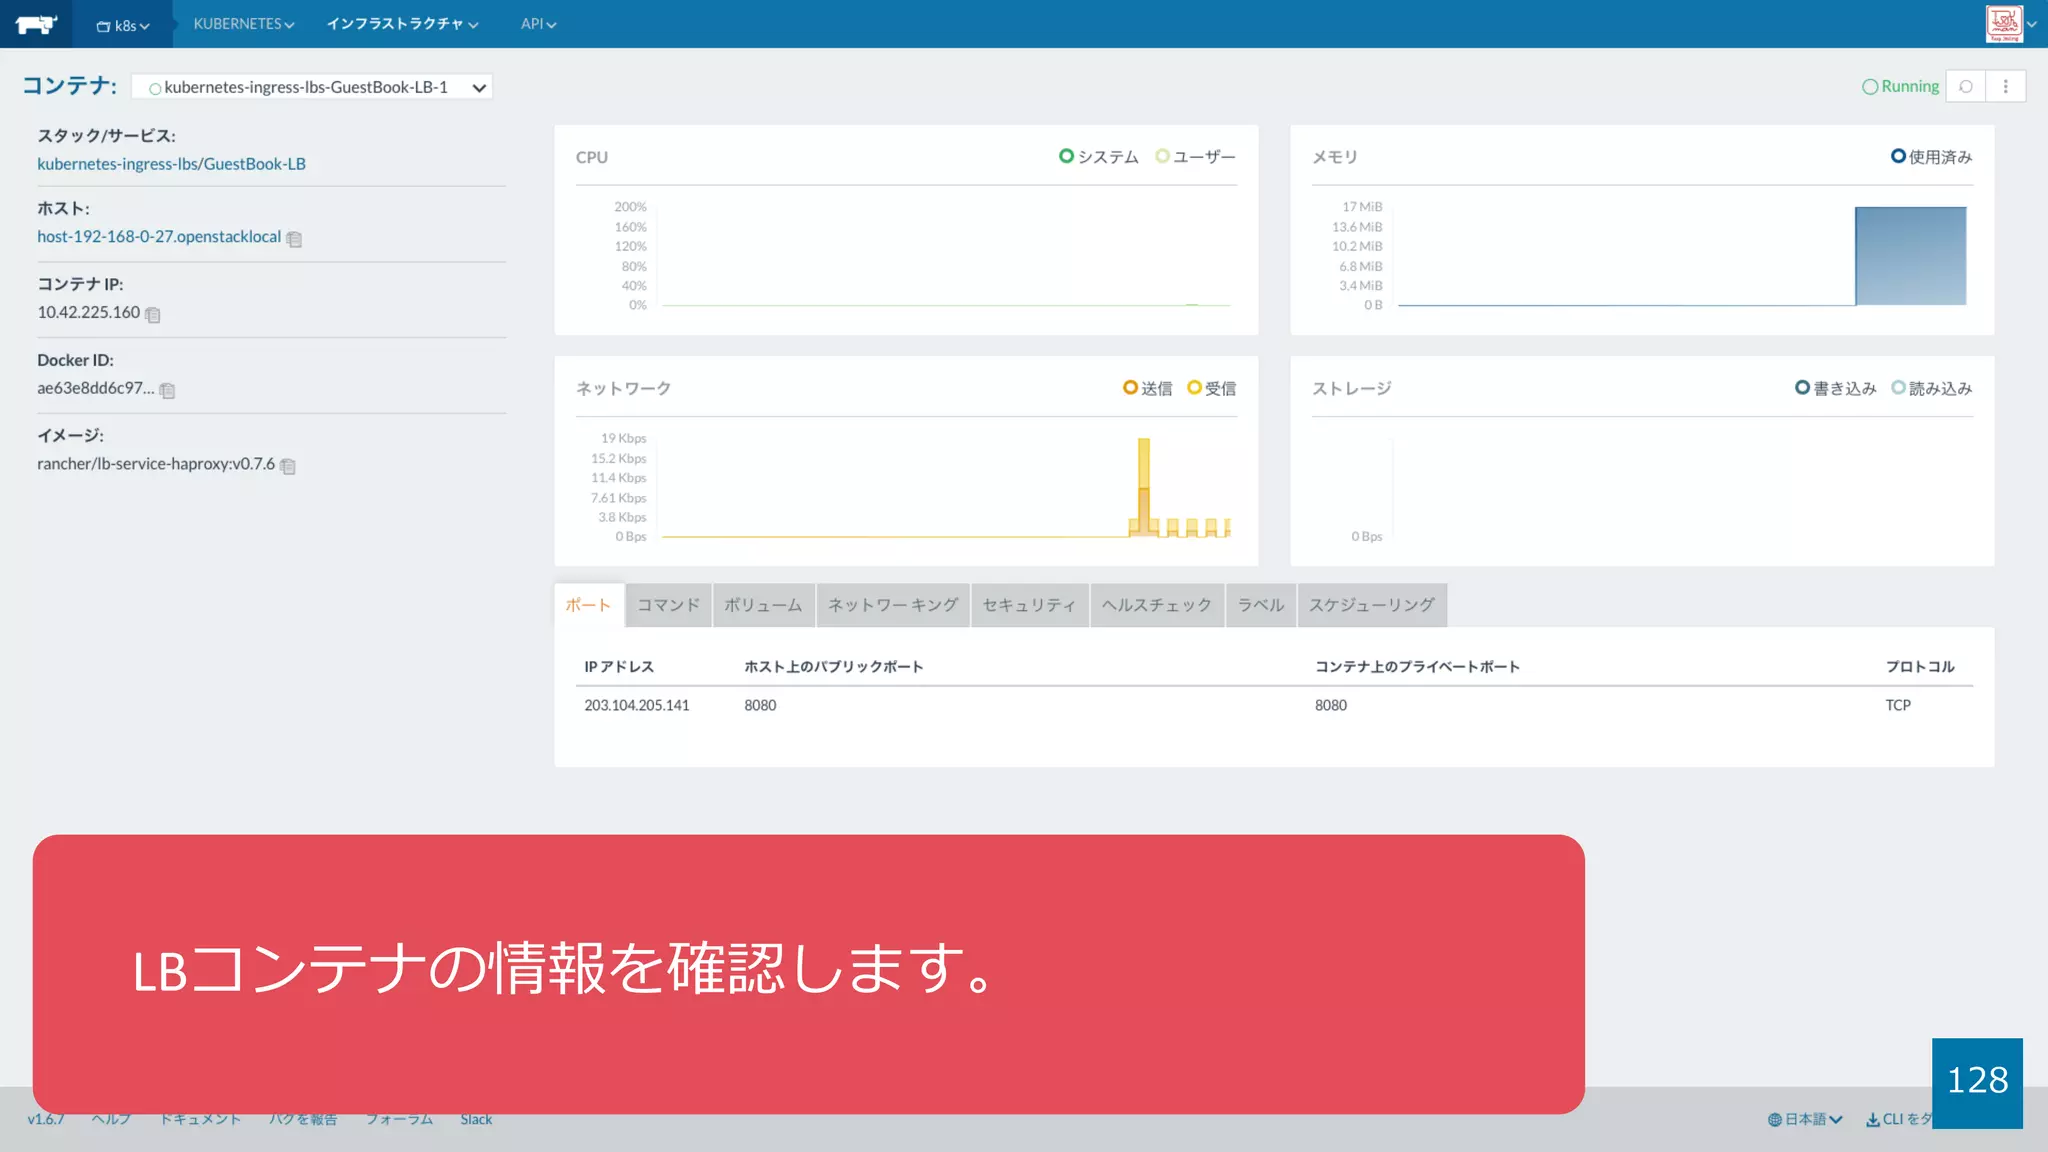Copy image name with clipboard icon
The width and height of the screenshot is (2048, 1152).
[x=288, y=466]
